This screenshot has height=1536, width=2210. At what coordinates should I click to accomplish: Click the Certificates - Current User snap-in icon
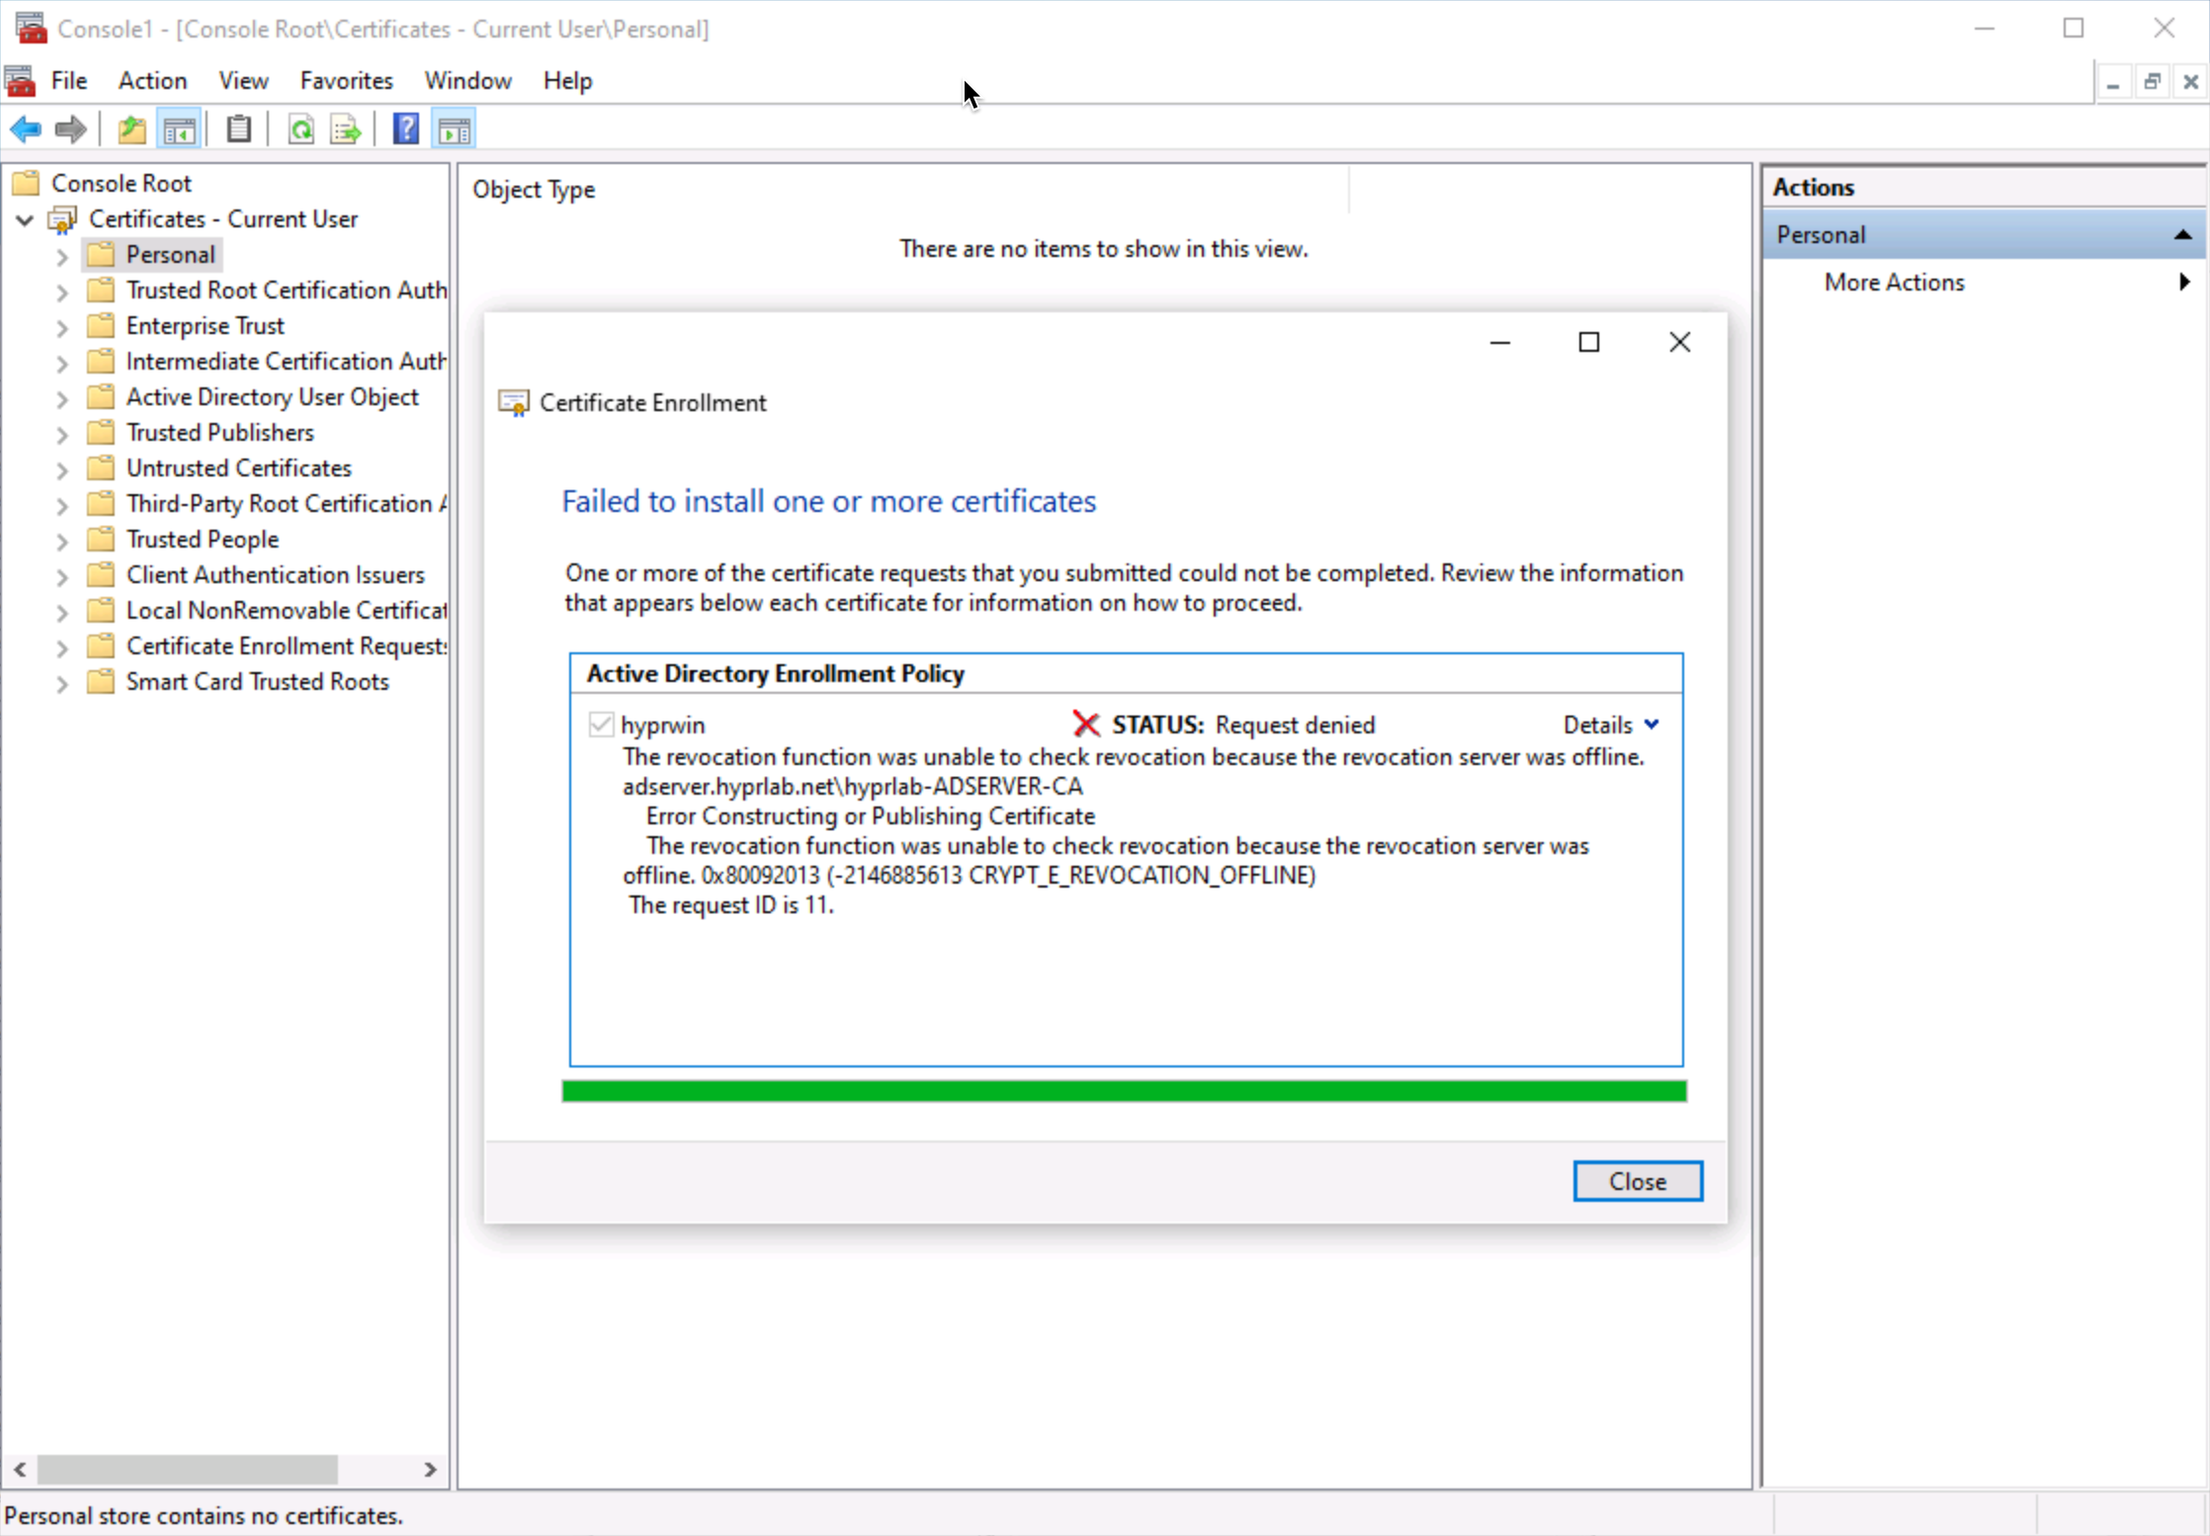63,219
